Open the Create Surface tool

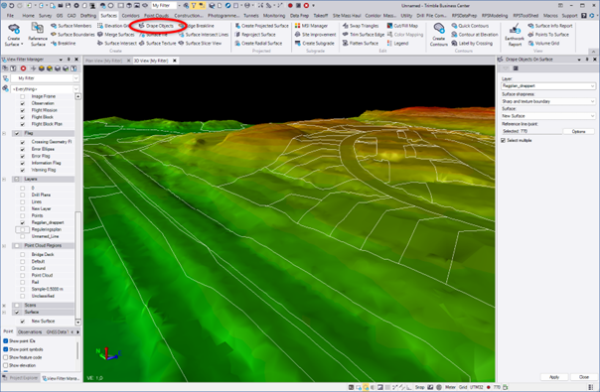coord(13,34)
